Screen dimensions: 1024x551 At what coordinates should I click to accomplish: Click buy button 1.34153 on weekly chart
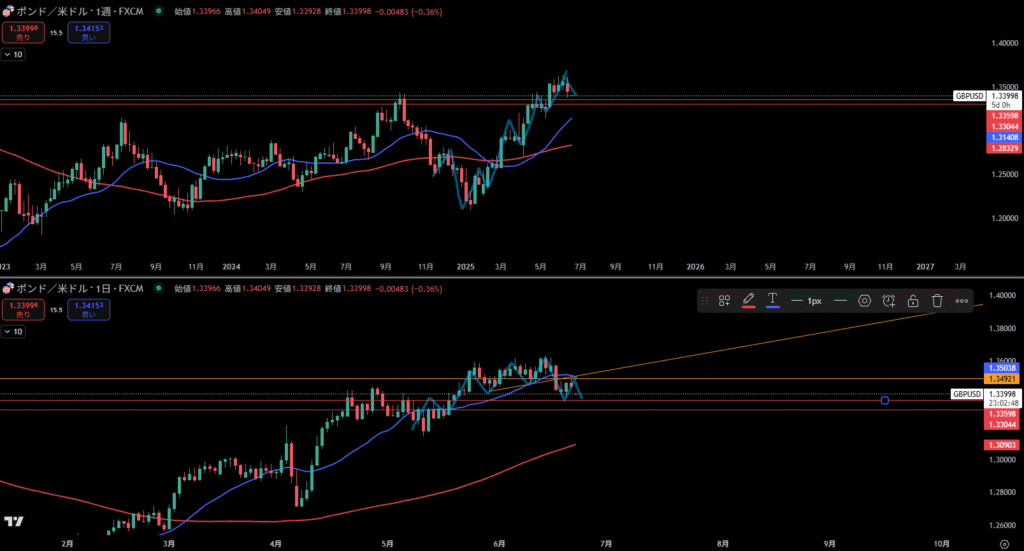click(x=89, y=33)
